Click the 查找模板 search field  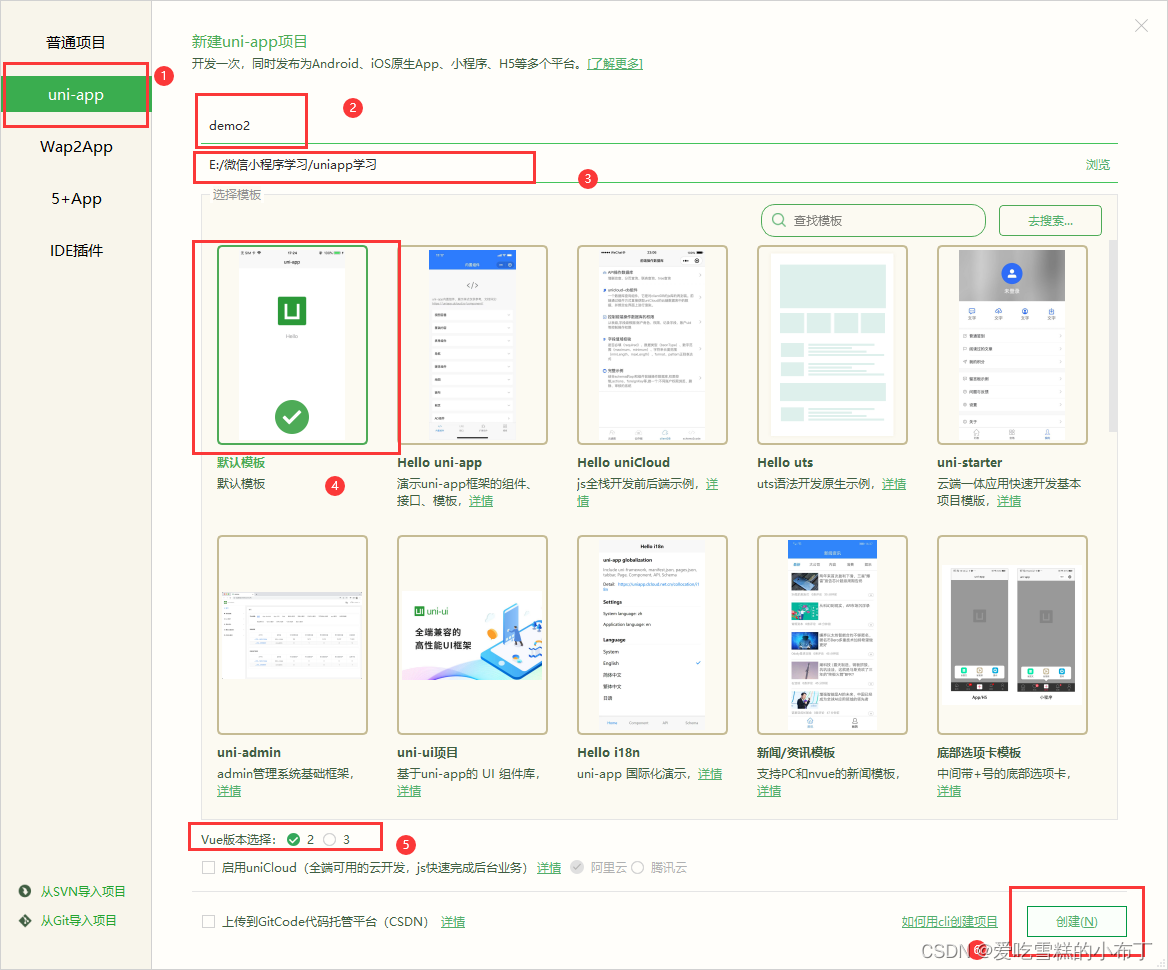pos(873,221)
